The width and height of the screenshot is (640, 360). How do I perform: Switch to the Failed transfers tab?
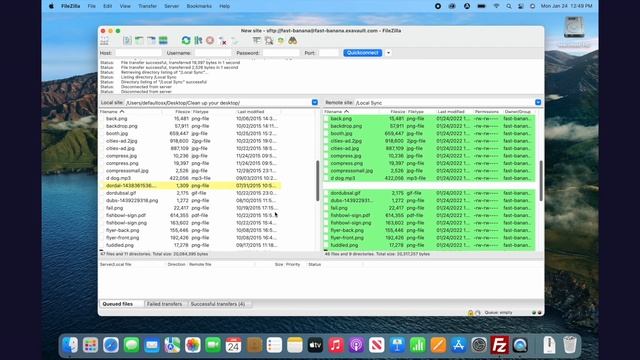pos(165,304)
